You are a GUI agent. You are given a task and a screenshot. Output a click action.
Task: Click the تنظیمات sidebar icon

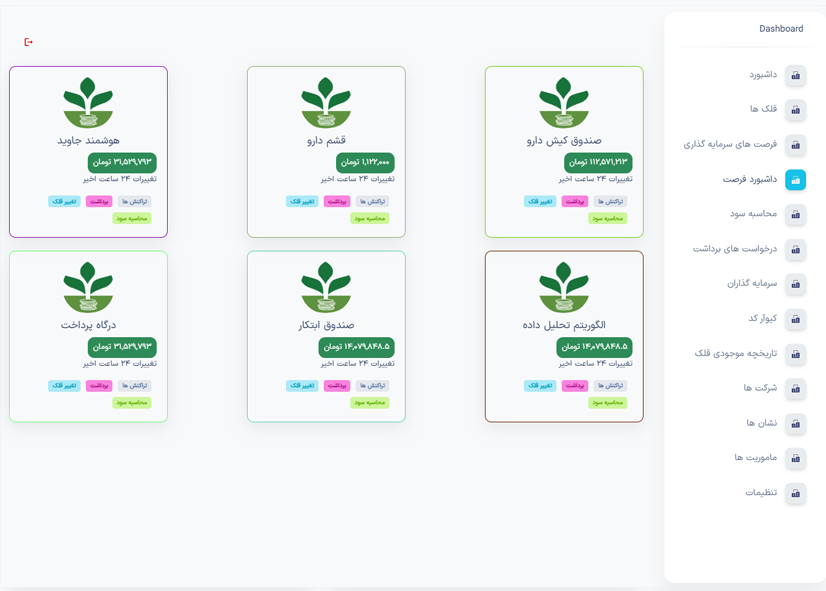[796, 493]
